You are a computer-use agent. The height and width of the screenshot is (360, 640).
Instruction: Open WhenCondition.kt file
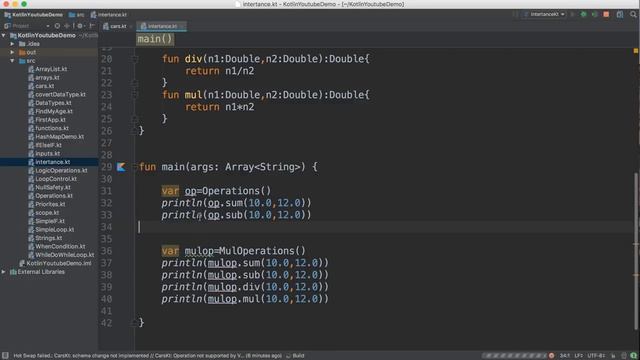pyautogui.click(x=60, y=247)
